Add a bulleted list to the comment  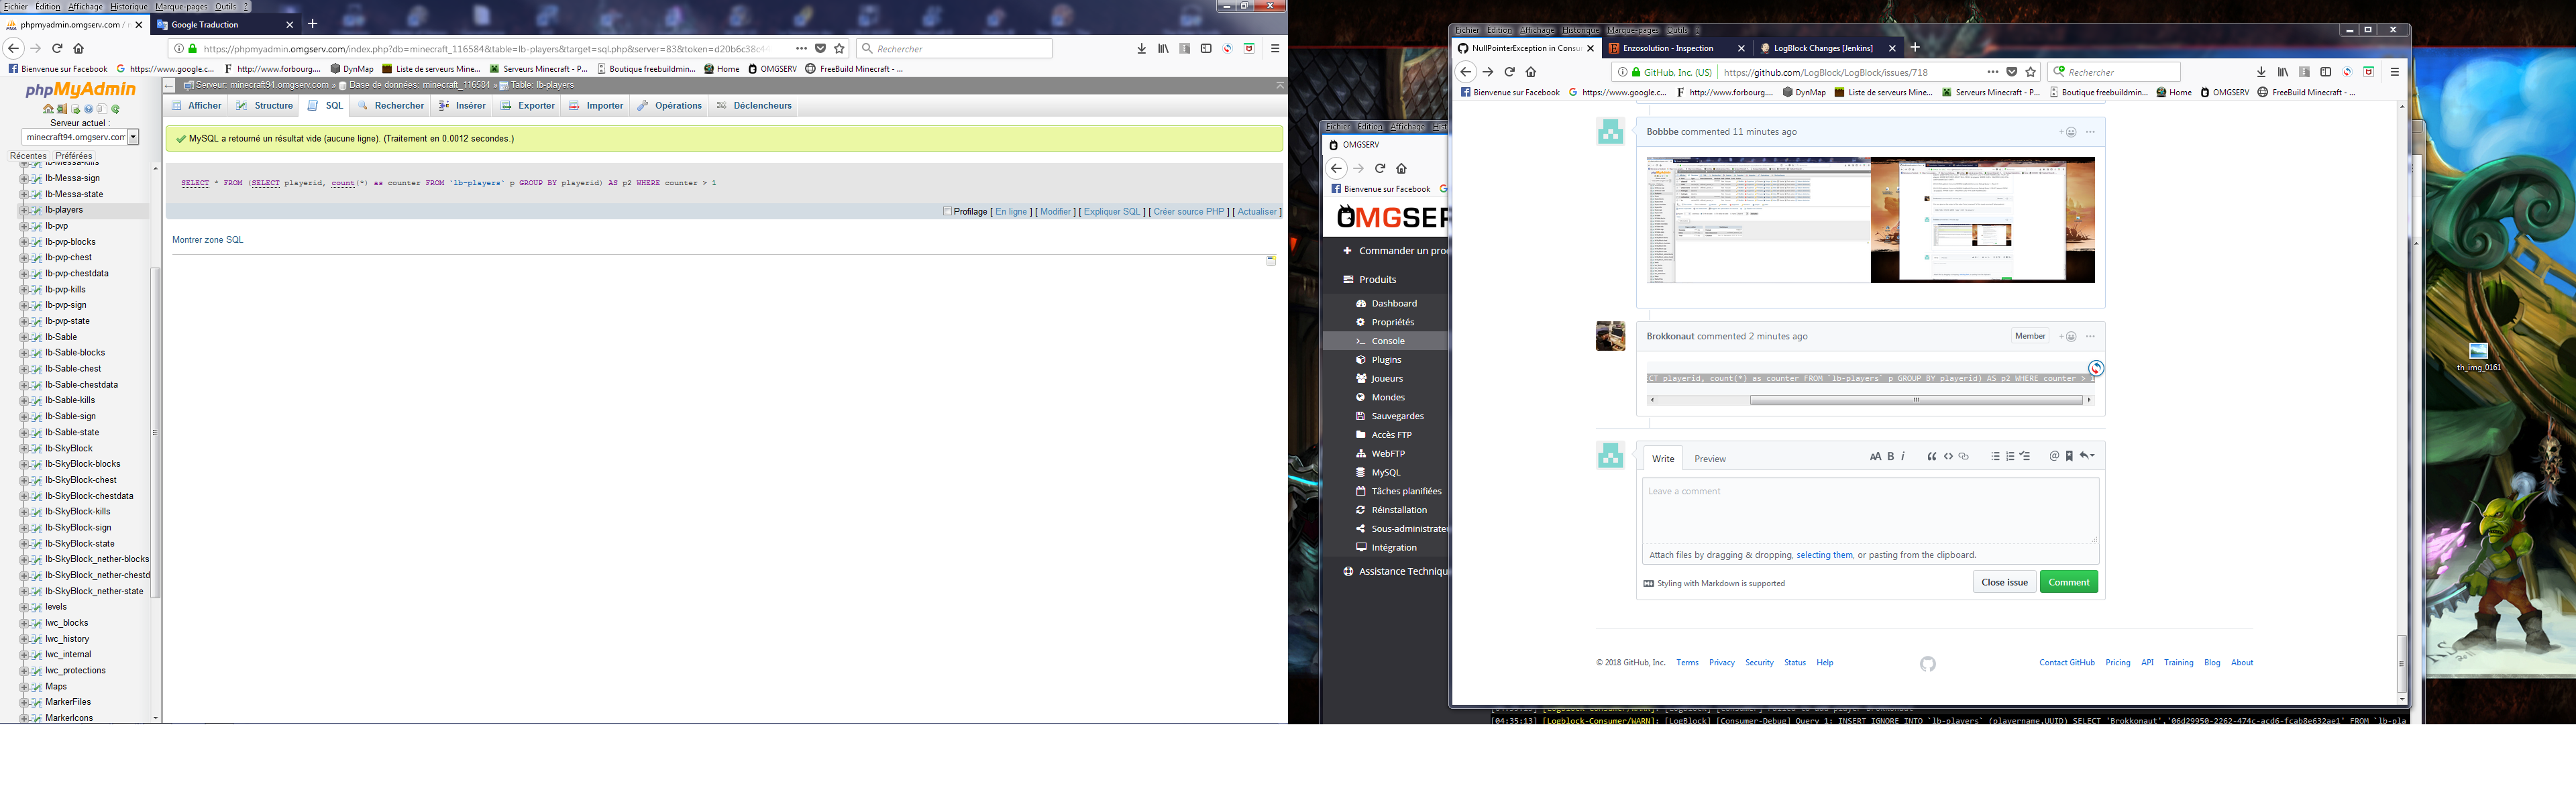[1995, 456]
